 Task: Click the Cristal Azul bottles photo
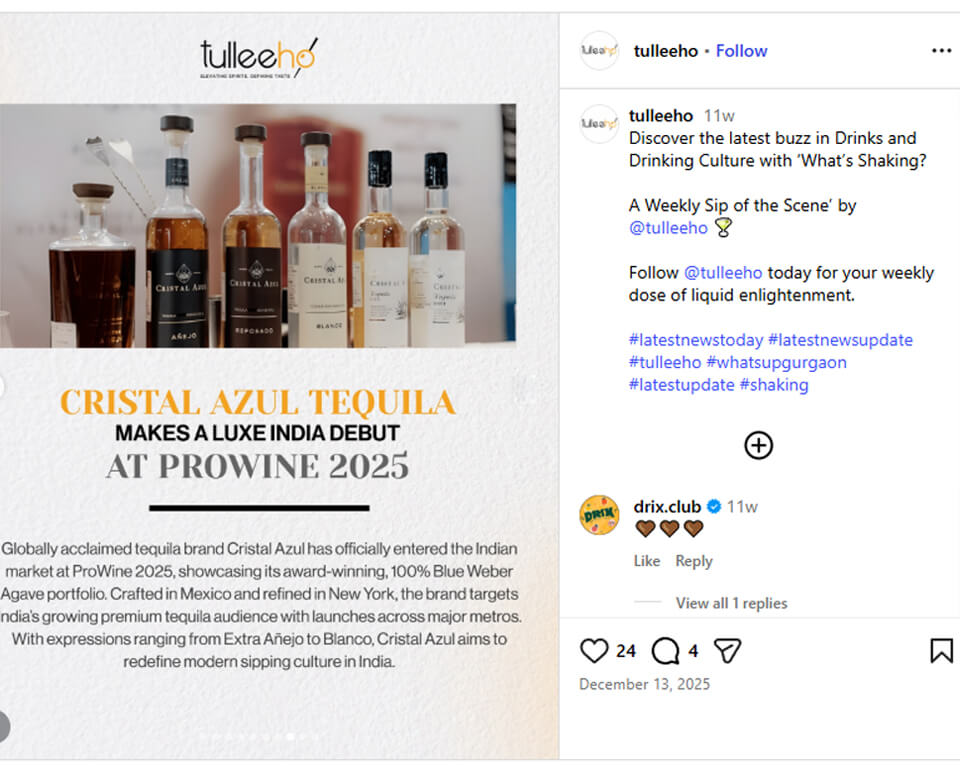258,225
